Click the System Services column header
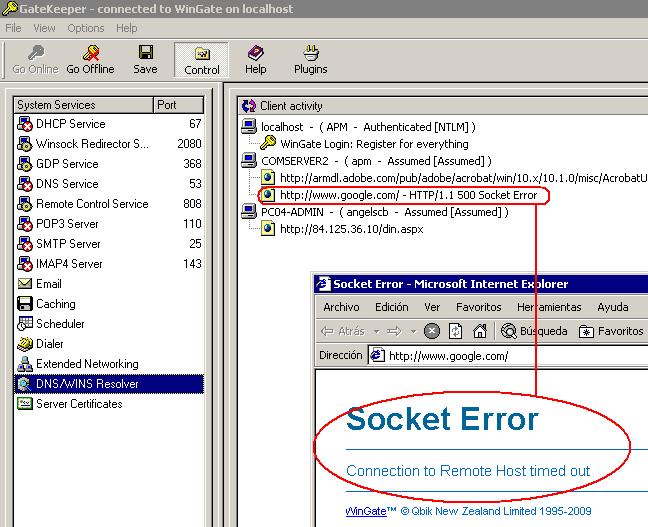 (x=83, y=105)
